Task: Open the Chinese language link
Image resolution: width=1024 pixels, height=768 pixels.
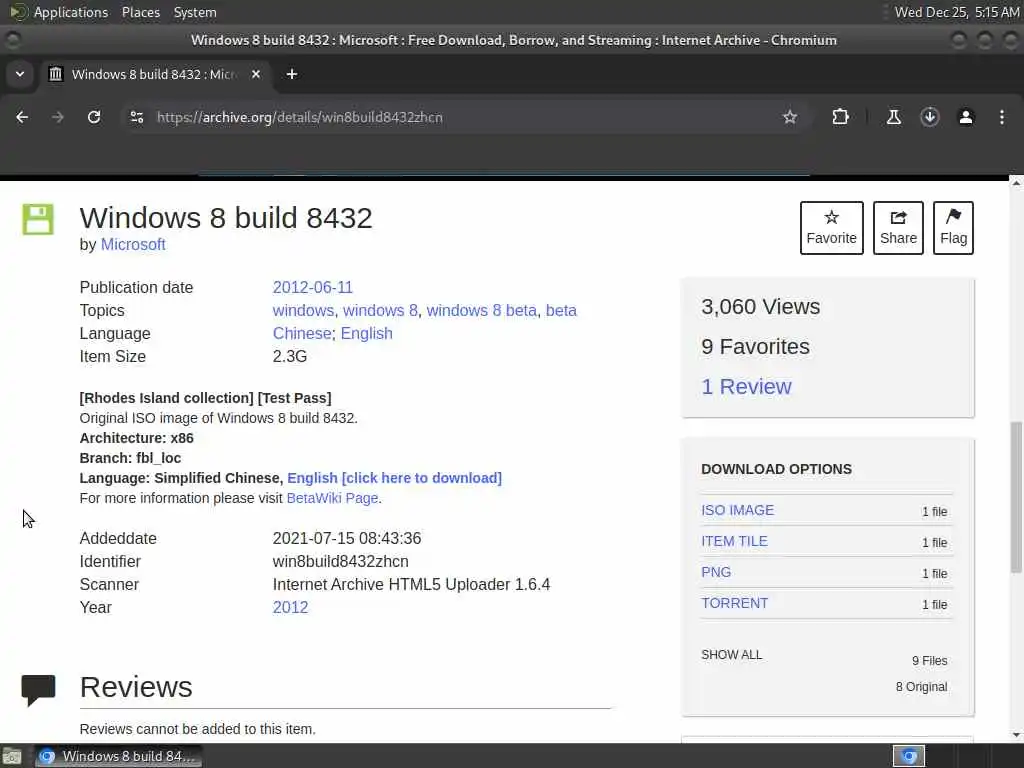Action: [x=302, y=333]
